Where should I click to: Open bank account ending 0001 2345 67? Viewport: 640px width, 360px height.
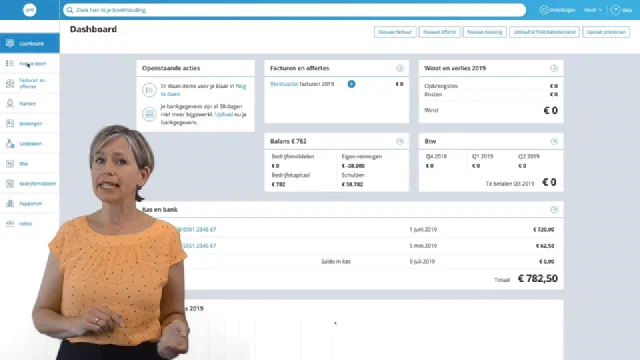[199, 229]
